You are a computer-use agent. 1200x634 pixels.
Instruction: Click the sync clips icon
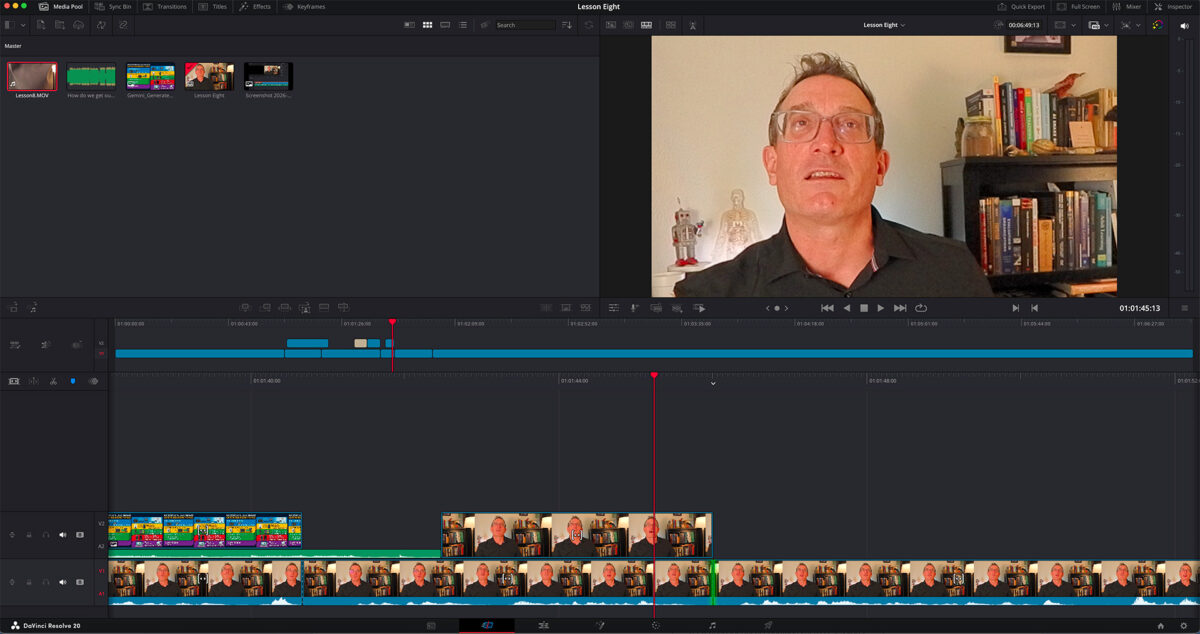click(x=101, y=25)
